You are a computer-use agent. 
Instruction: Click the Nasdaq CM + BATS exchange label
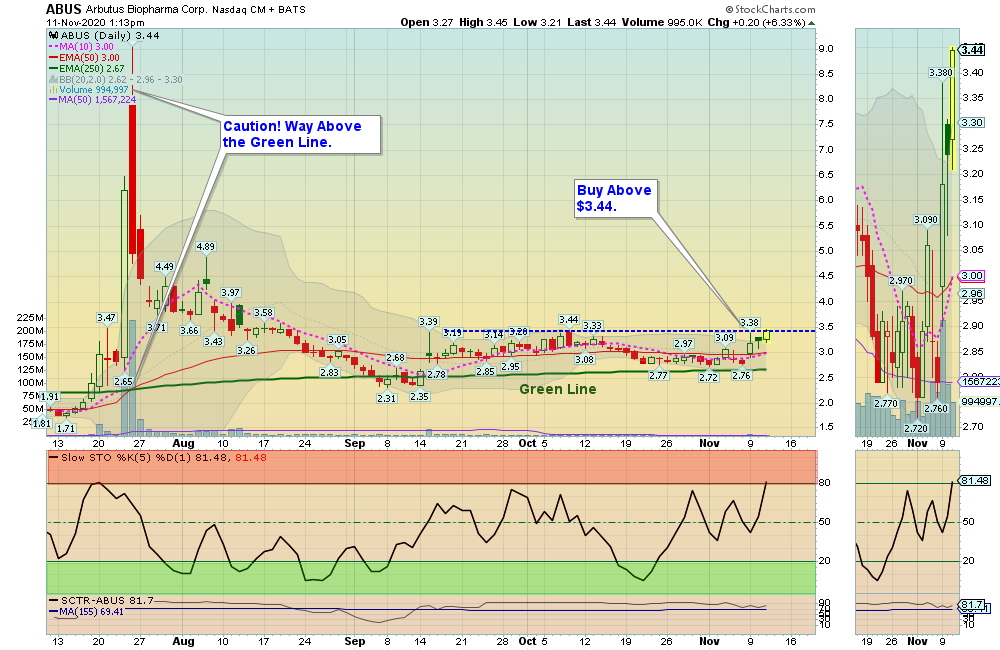click(x=259, y=10)
